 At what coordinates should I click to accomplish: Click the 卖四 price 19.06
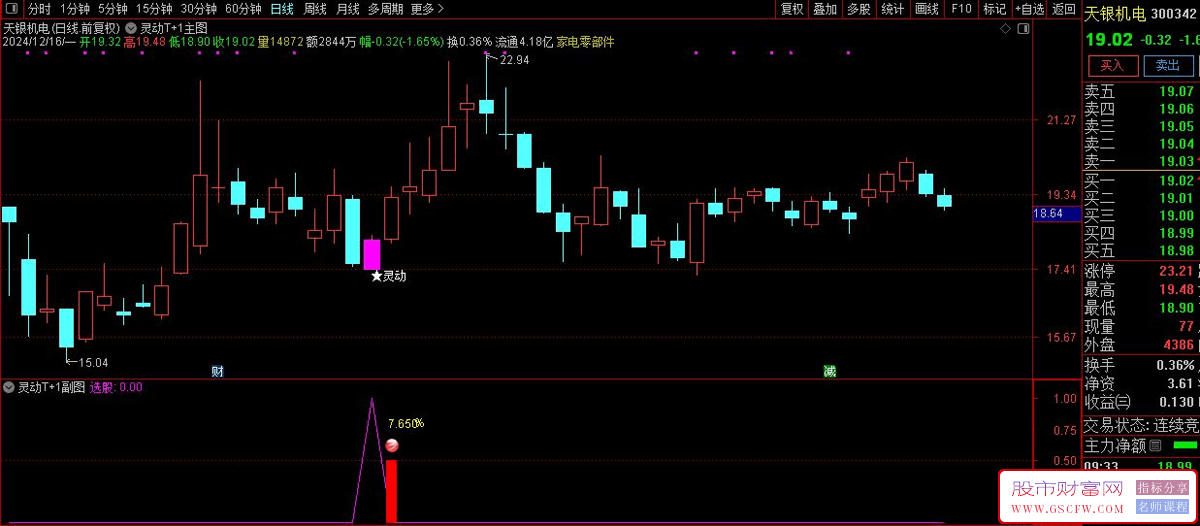tap(1176, 109)
